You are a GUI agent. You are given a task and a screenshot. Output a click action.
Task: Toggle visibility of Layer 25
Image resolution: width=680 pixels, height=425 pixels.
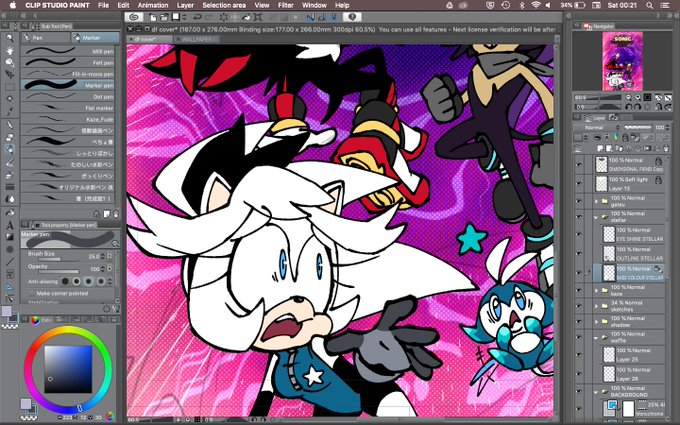point(579,354)
